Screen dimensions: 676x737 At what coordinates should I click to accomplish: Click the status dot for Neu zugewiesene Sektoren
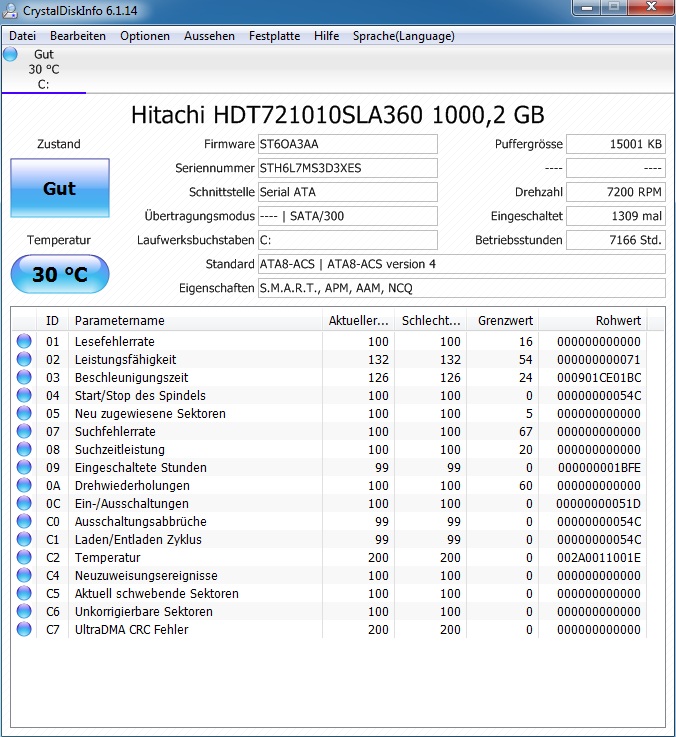[24, 413]
